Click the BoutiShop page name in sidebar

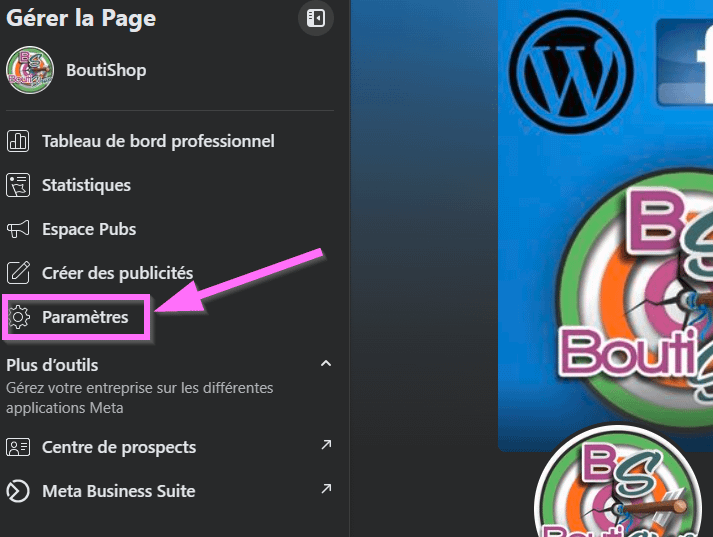106,70
